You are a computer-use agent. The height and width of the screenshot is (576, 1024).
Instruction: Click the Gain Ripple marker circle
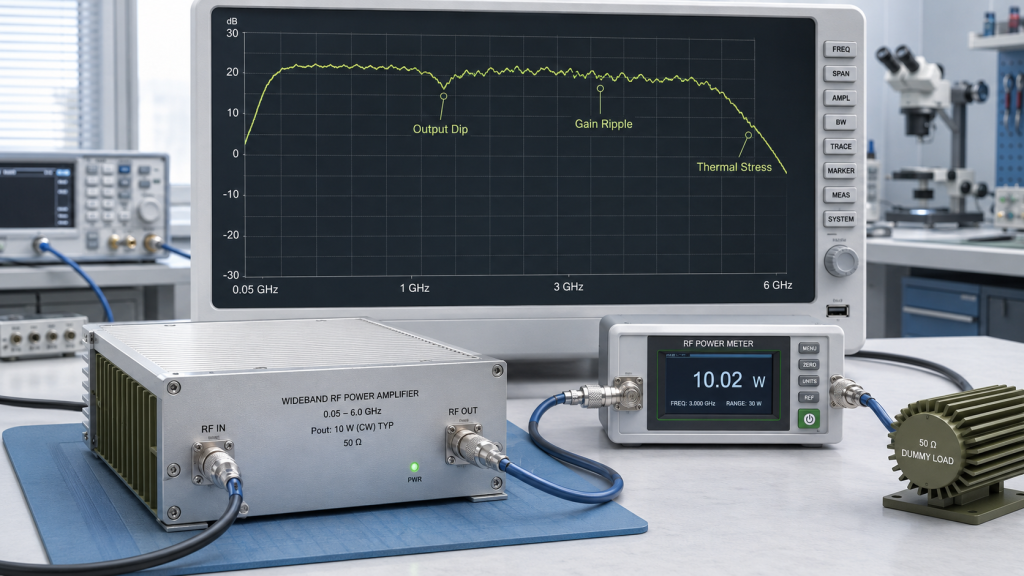tap(600, 88)
